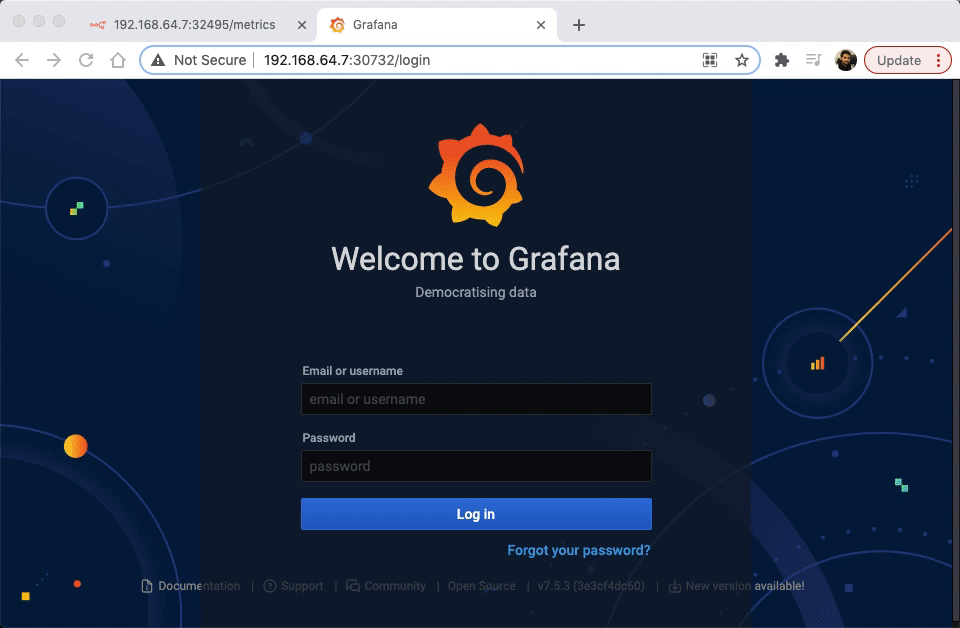
Task: Click the Grafana logo
Action: [x=476, y=176]
